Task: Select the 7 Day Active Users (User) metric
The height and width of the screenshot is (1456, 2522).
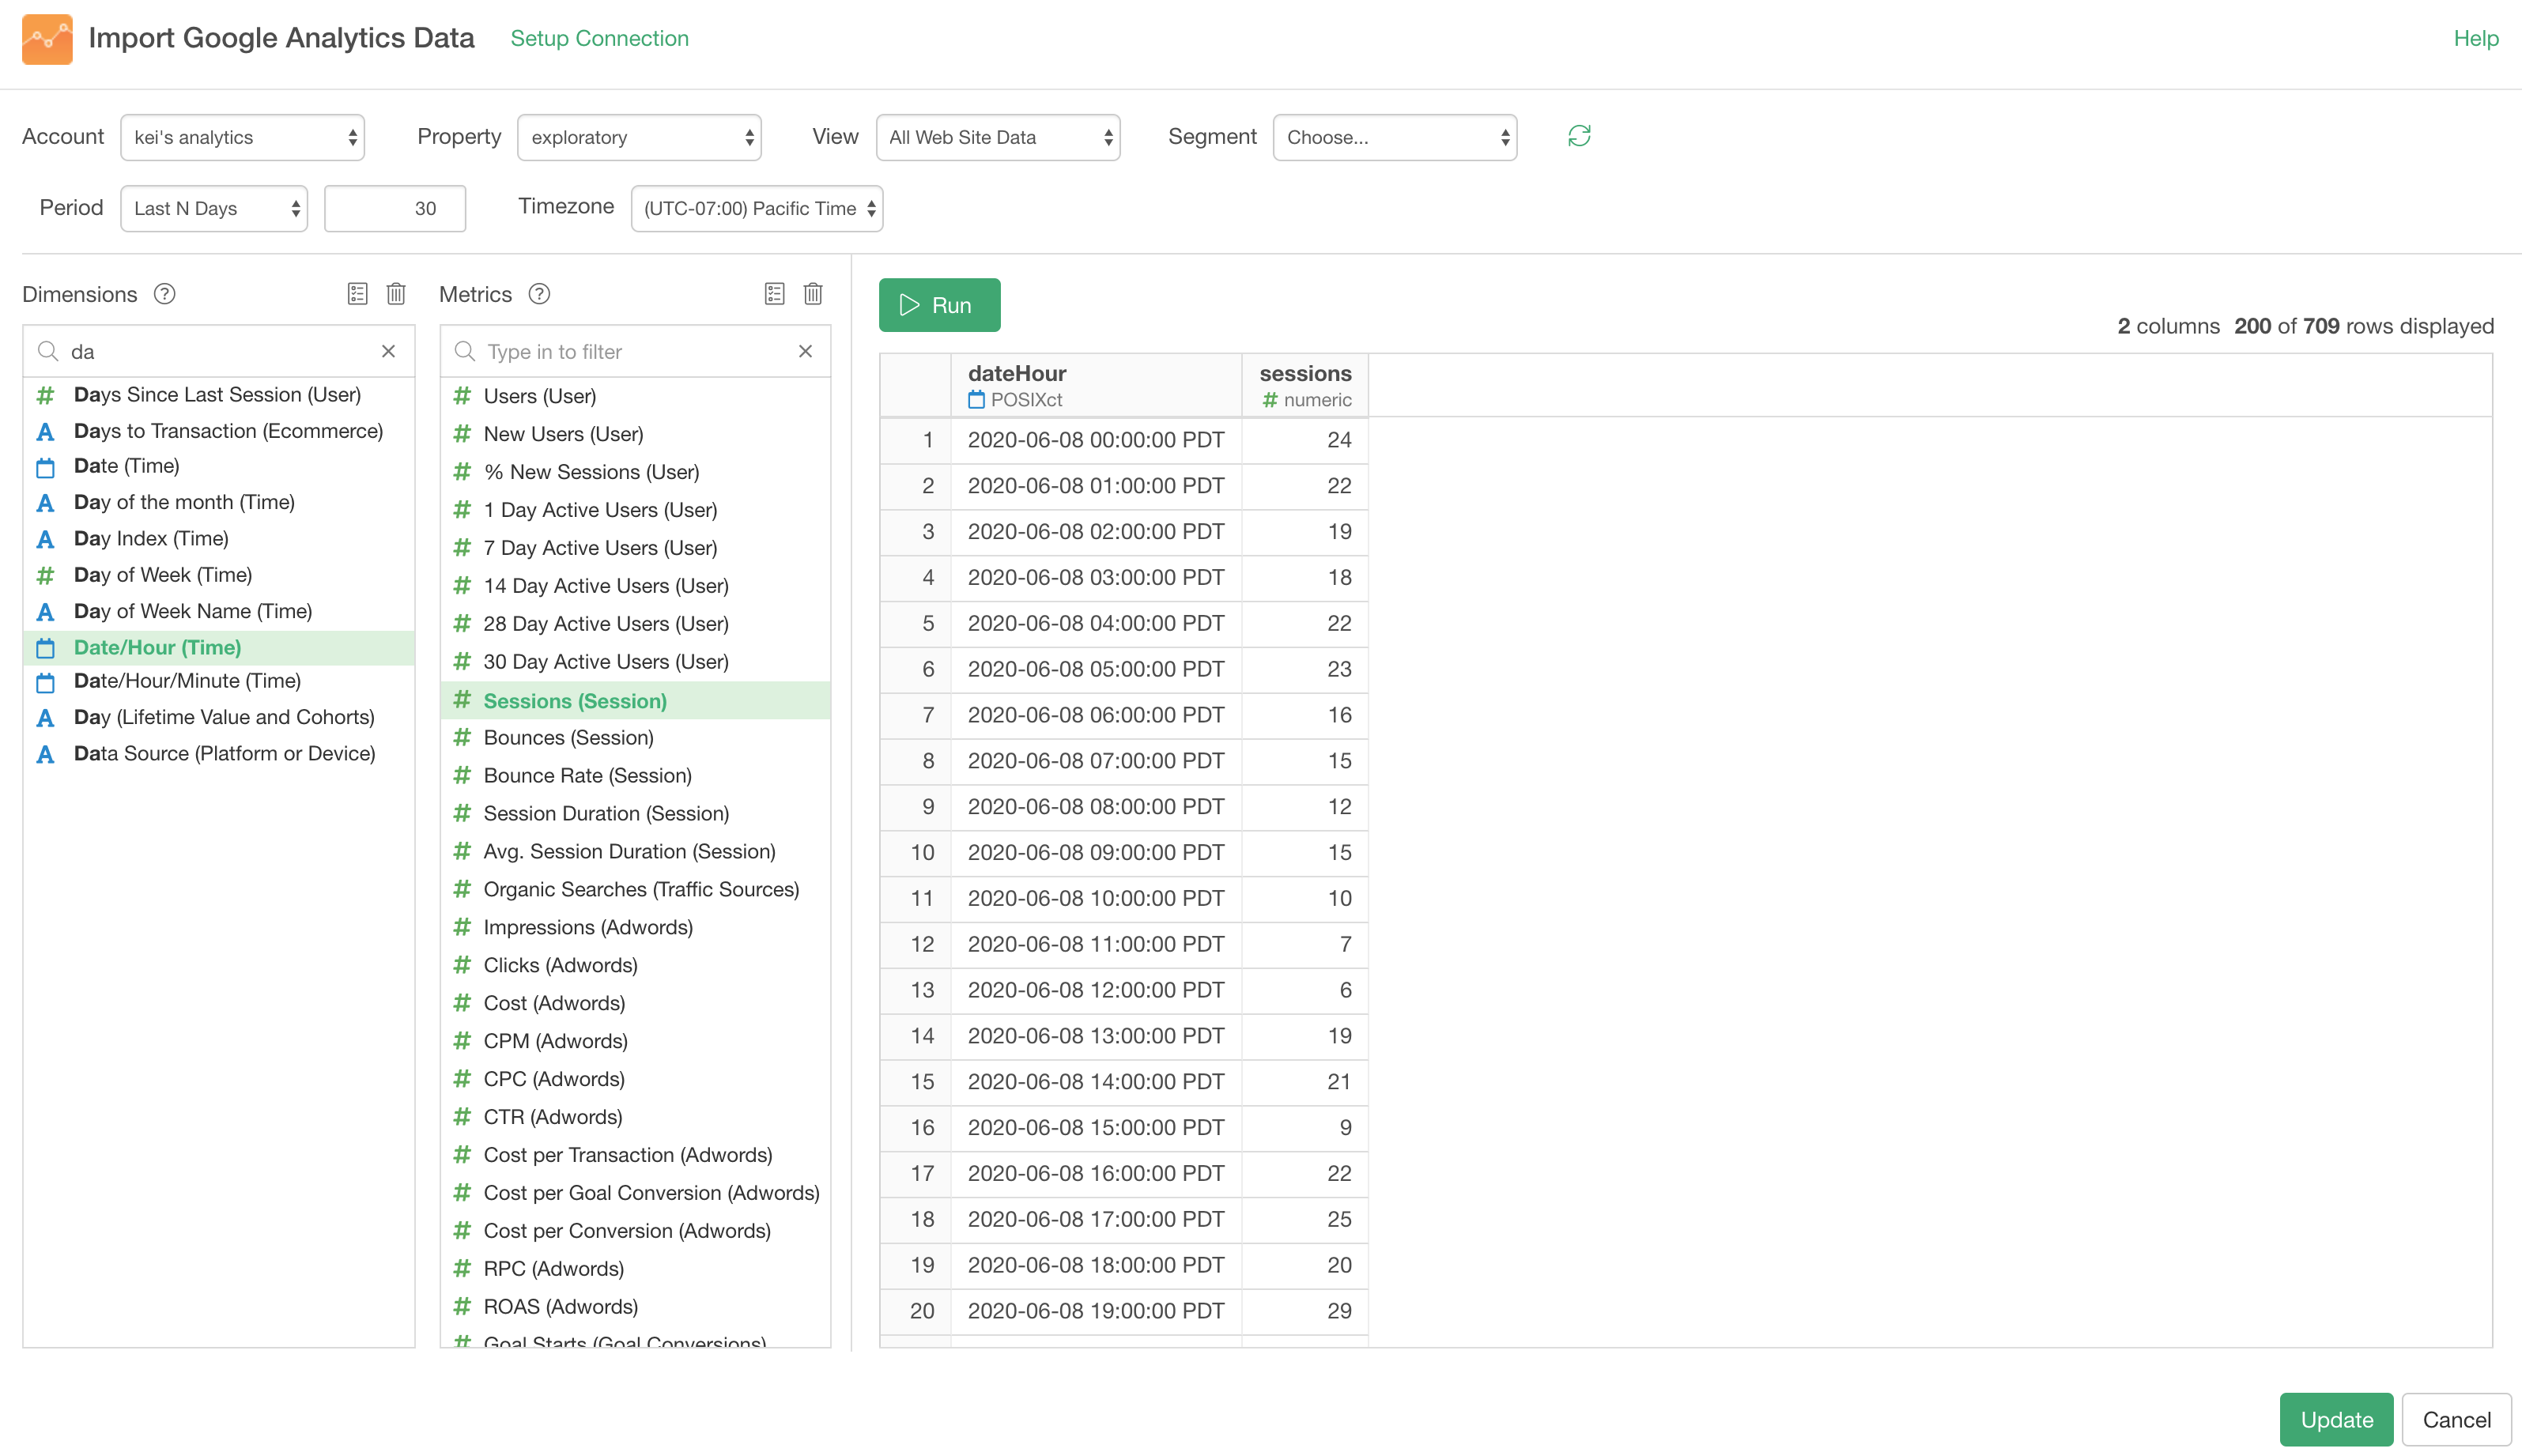Action: point(636,548)
